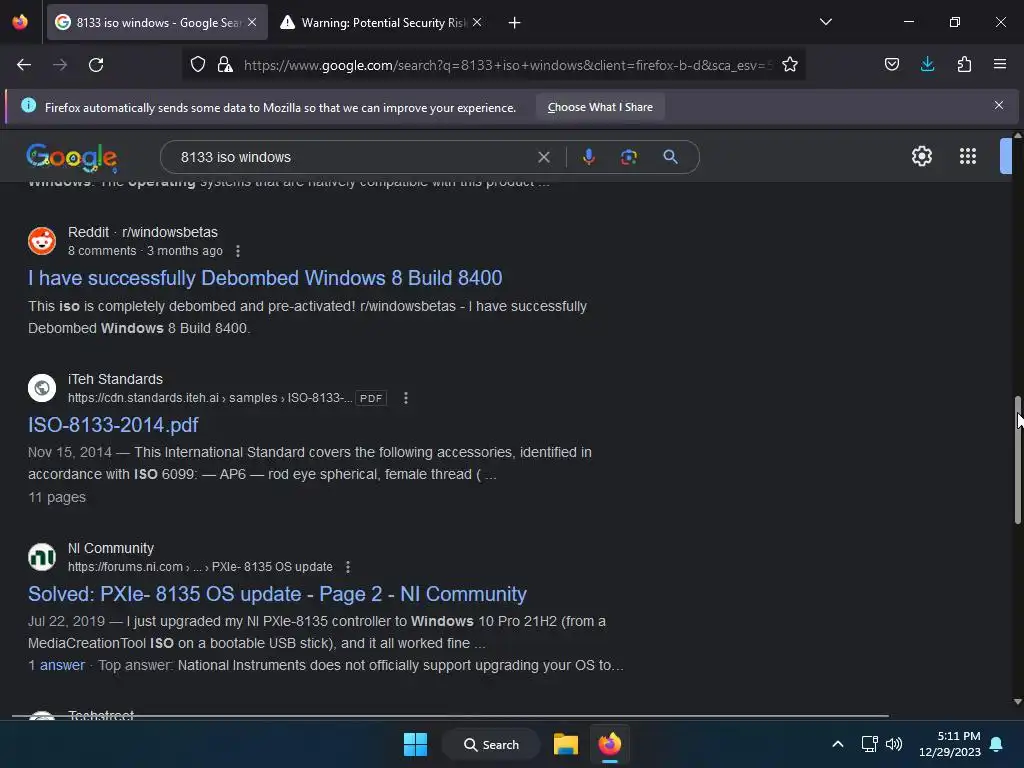Open taskbar Search box

pyautogui.click(x=491, y=744)
